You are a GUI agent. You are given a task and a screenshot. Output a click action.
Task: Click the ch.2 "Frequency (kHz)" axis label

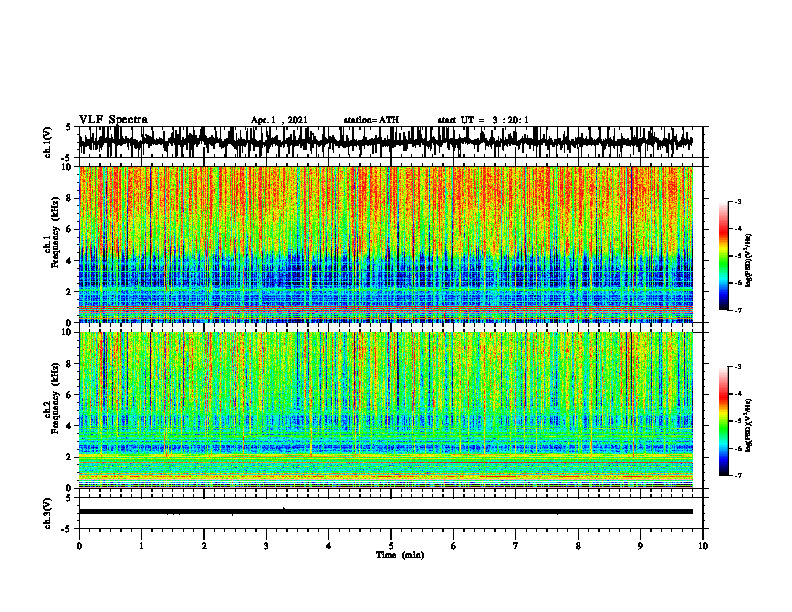coord(56,397)
